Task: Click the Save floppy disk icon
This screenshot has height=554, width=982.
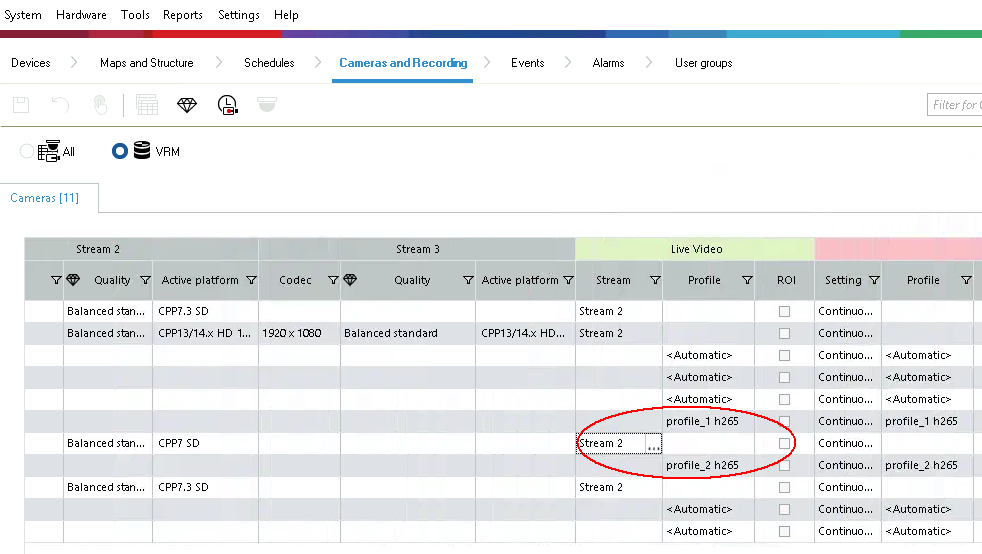Action: tap(21, 105)
